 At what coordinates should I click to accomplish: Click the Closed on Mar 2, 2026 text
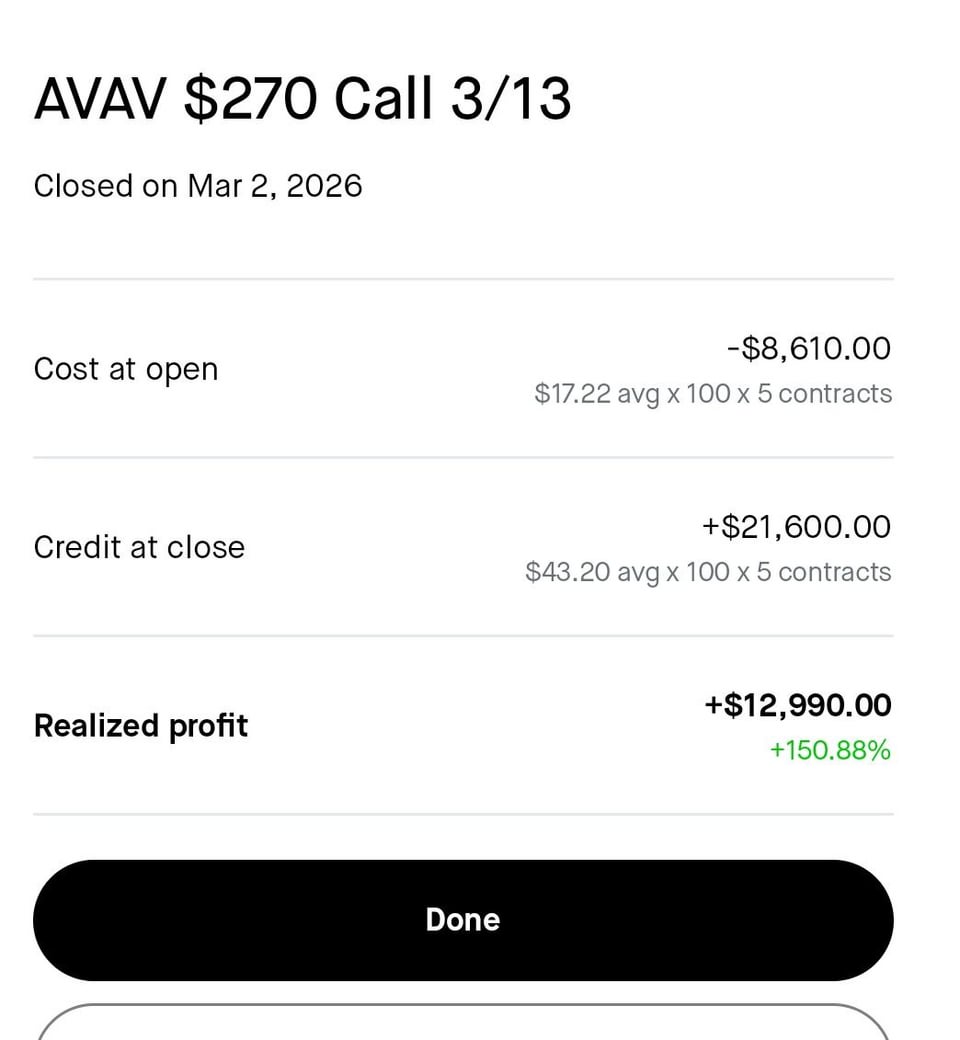coord(198,186)
